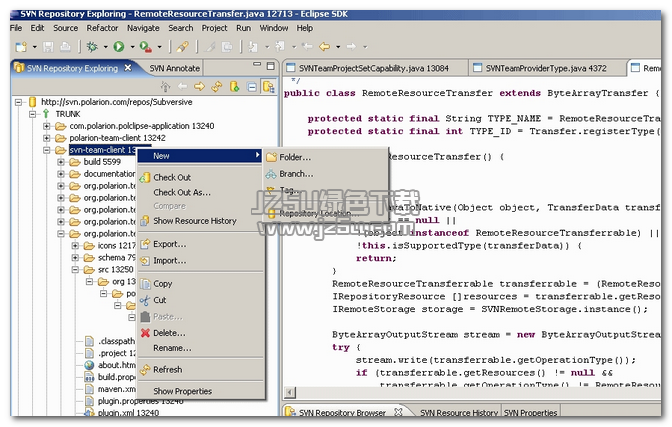Screen dimensions: 672x427
Task: Select Folder... in the New submenu
Action: pos(325,157)
